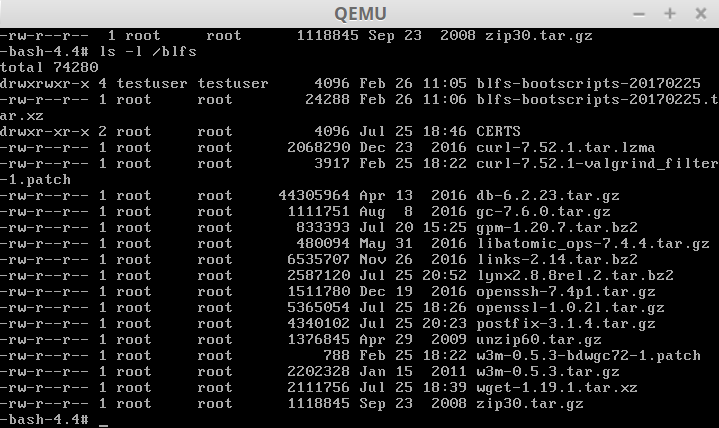Click the 'ls -l /blfs' command text
This screenshot has width=719, height=428.
pyautogui.click(x=148, y=51)
